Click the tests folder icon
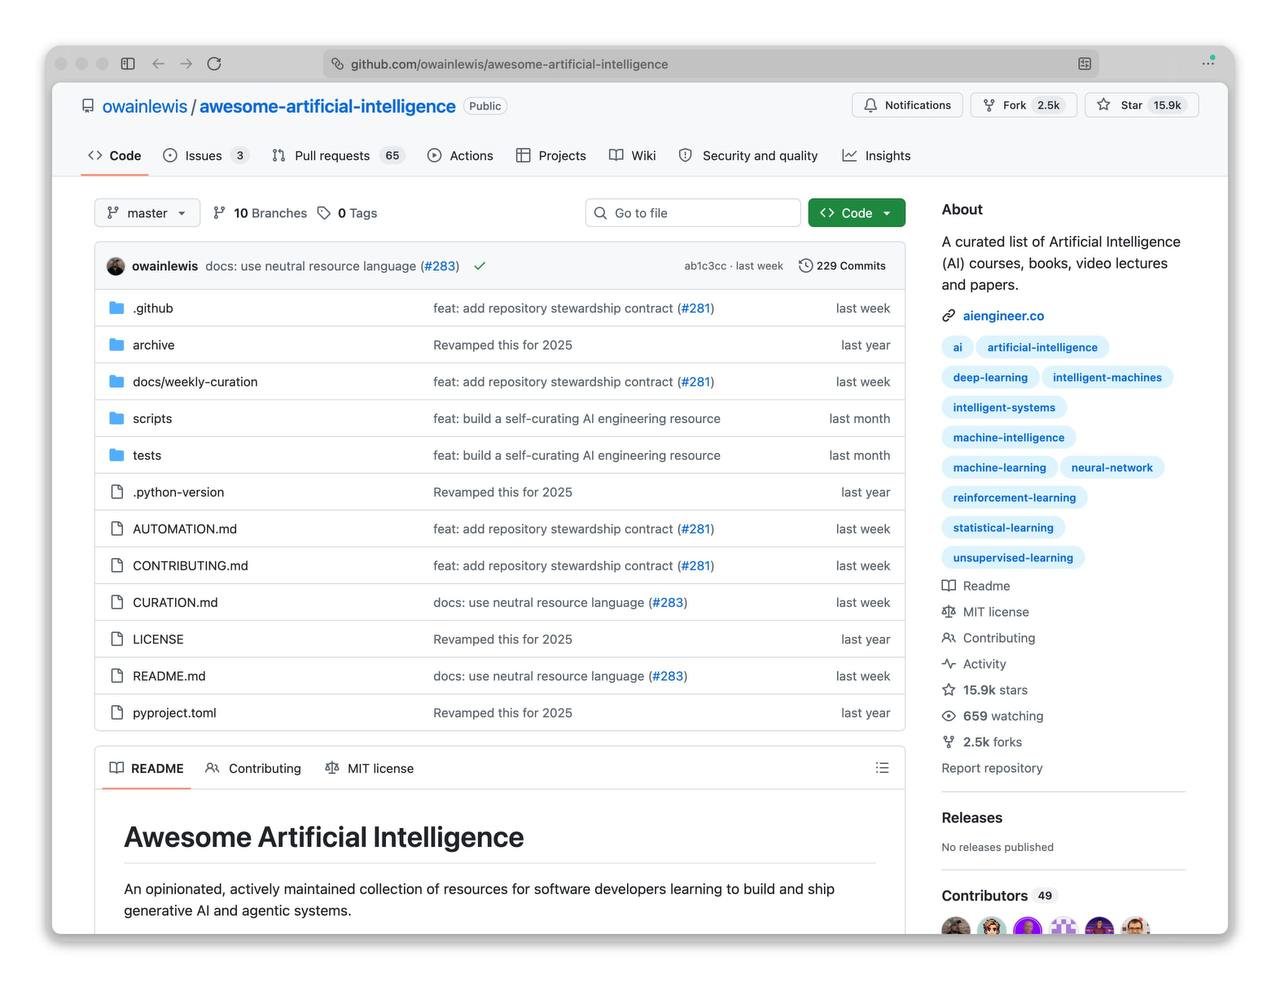 pyautogui.click(x=117, y=456)
